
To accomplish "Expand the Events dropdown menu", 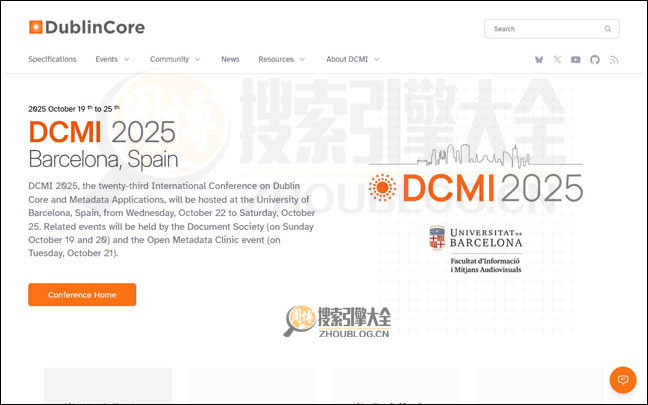I will point(112,59).
